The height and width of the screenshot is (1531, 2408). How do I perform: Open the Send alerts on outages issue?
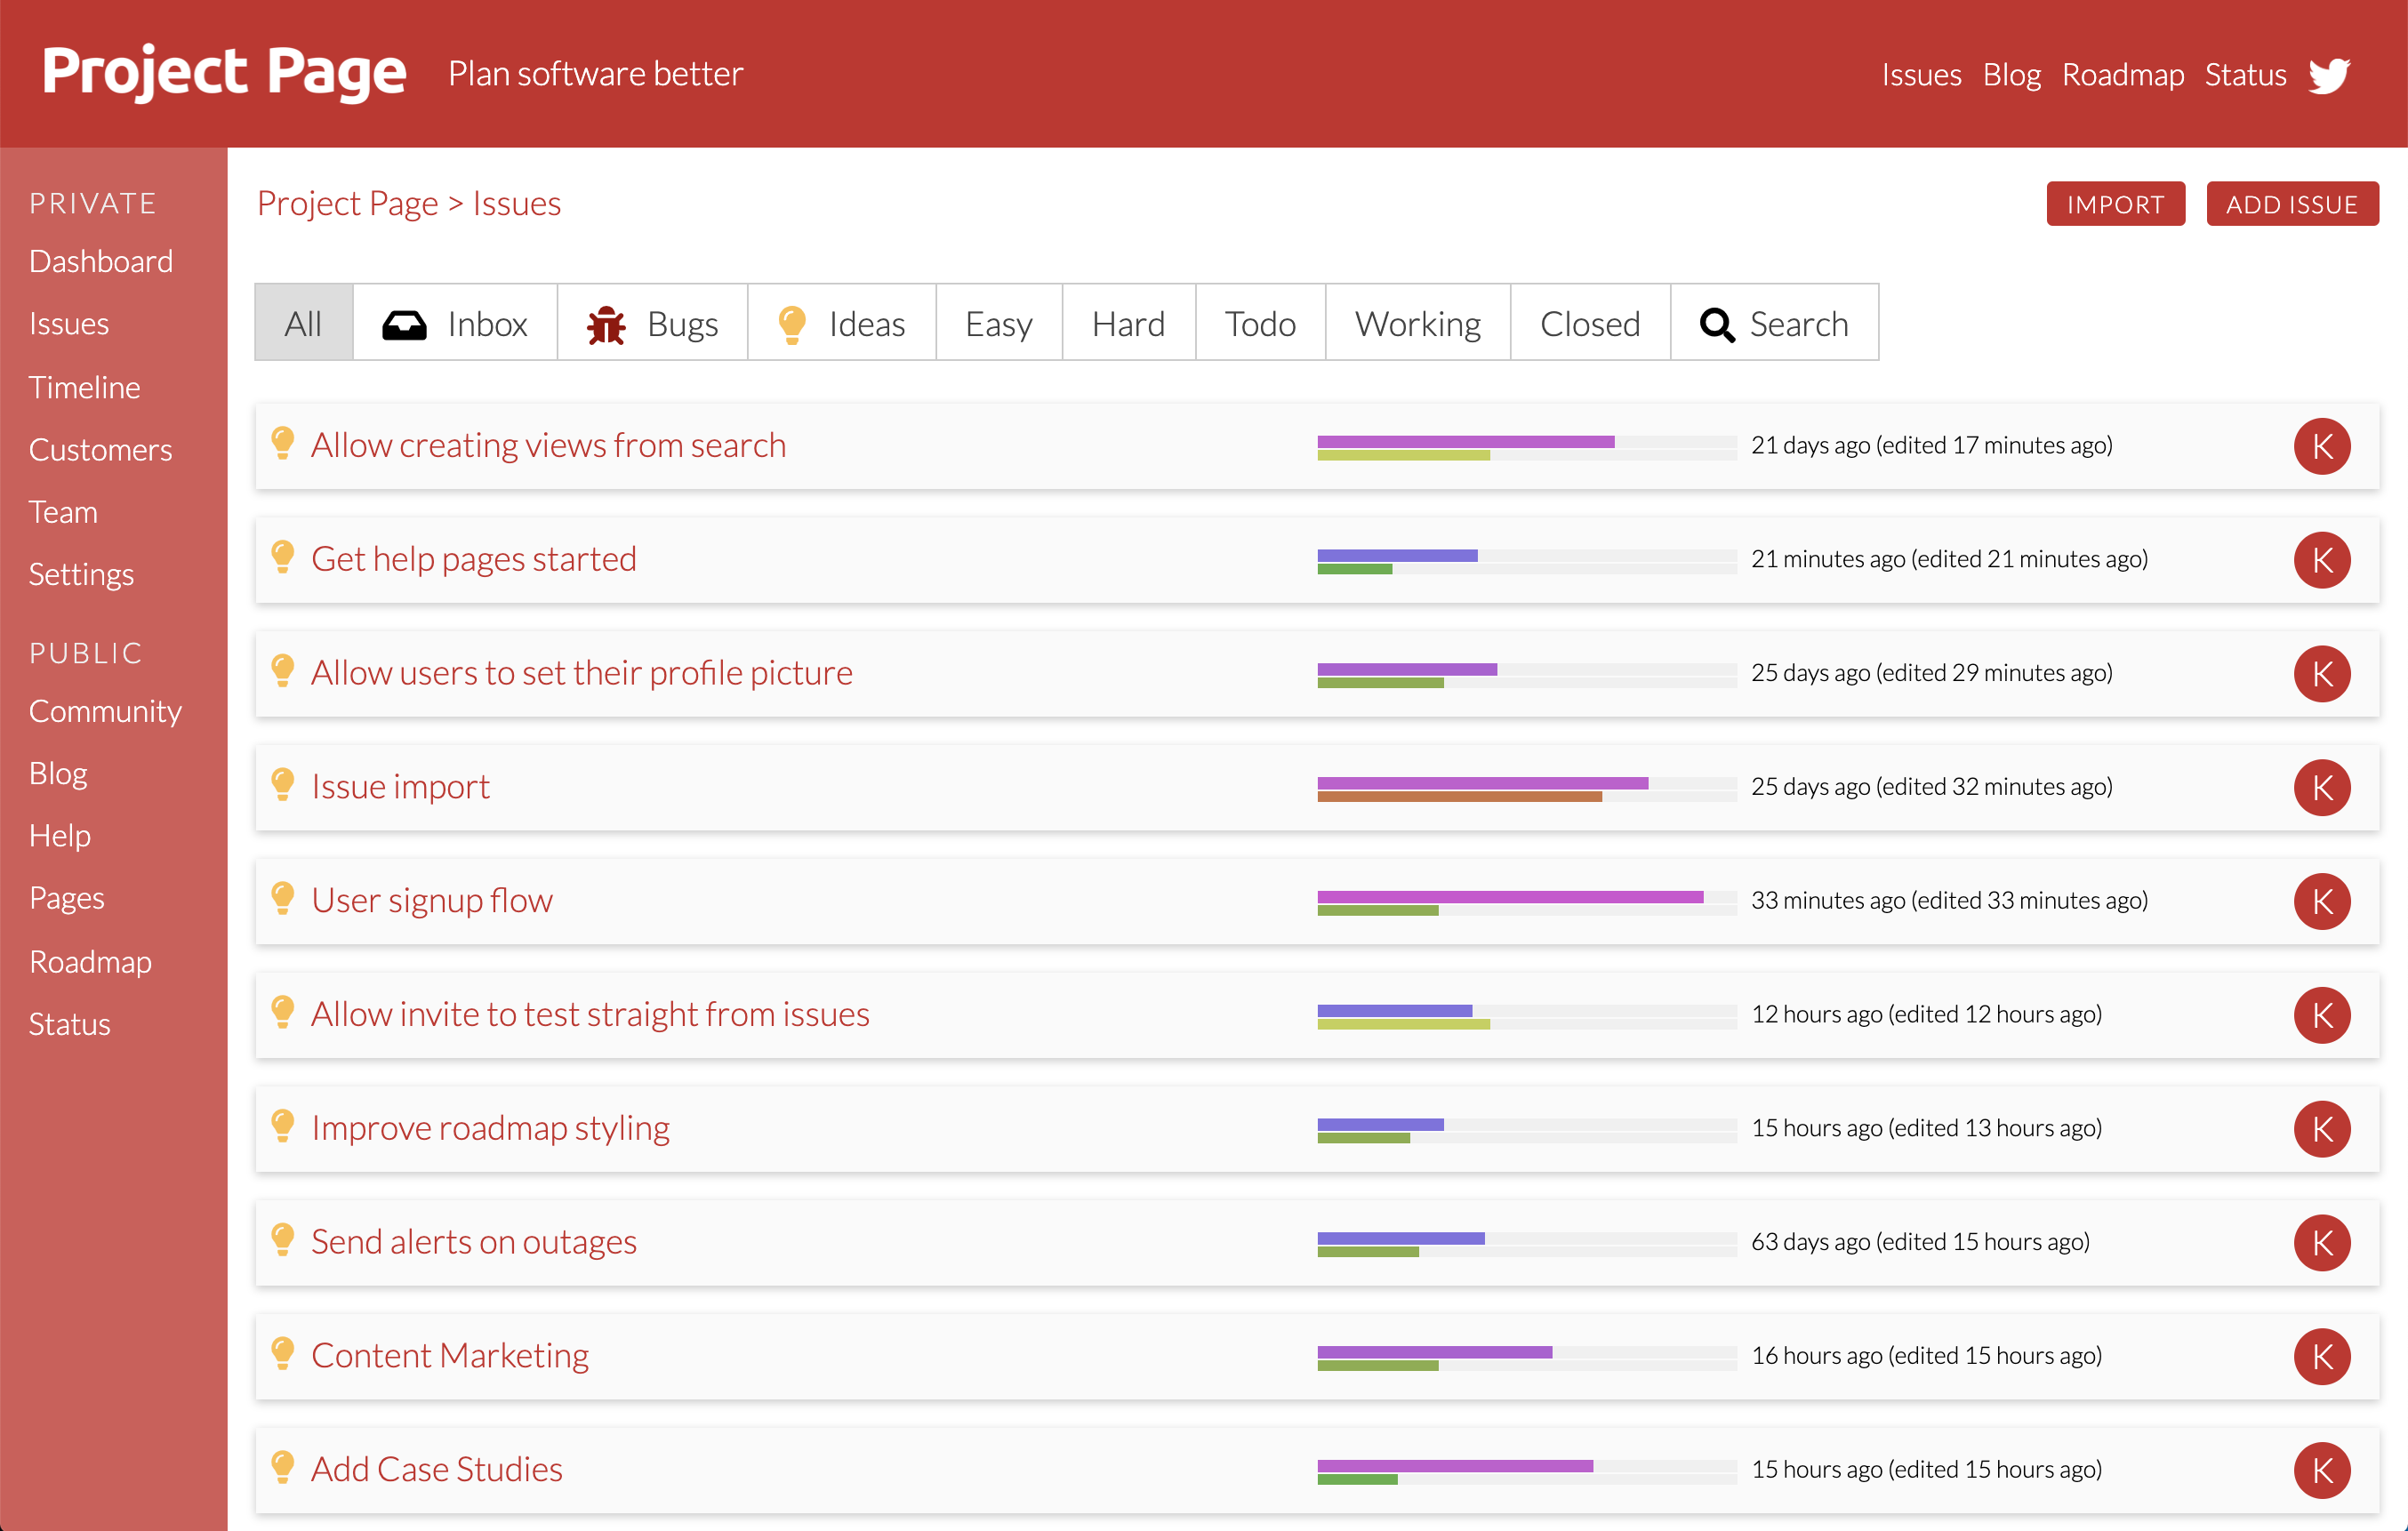click(x=473, y=1240)
